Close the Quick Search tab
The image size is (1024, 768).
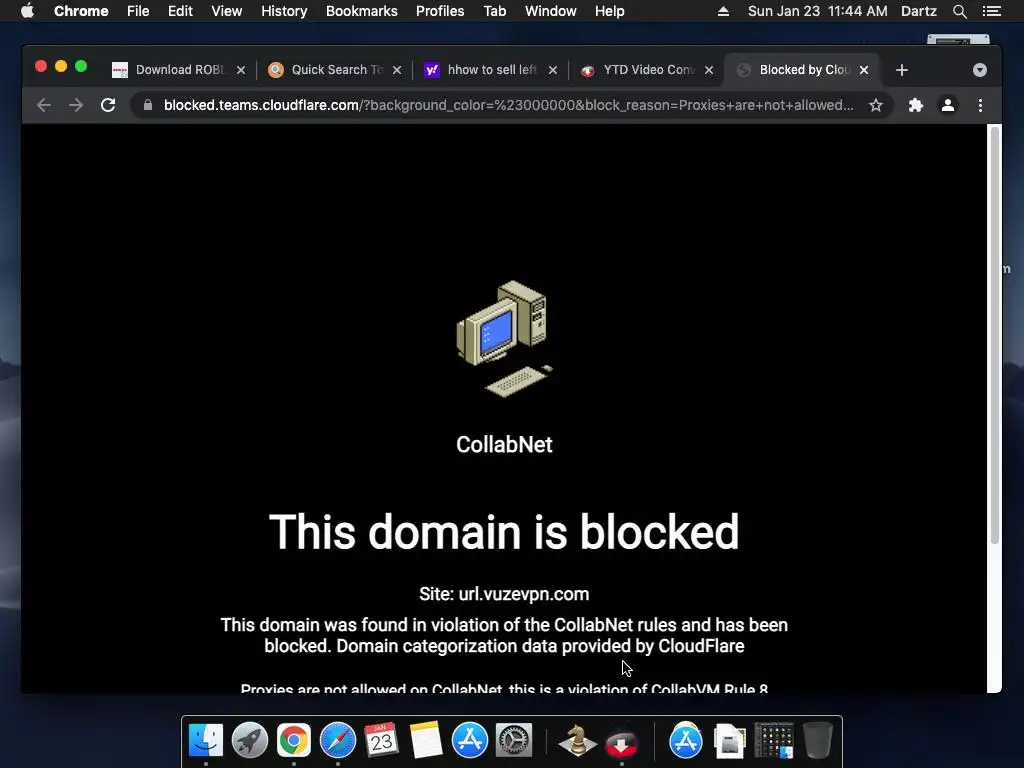(396, 70)
